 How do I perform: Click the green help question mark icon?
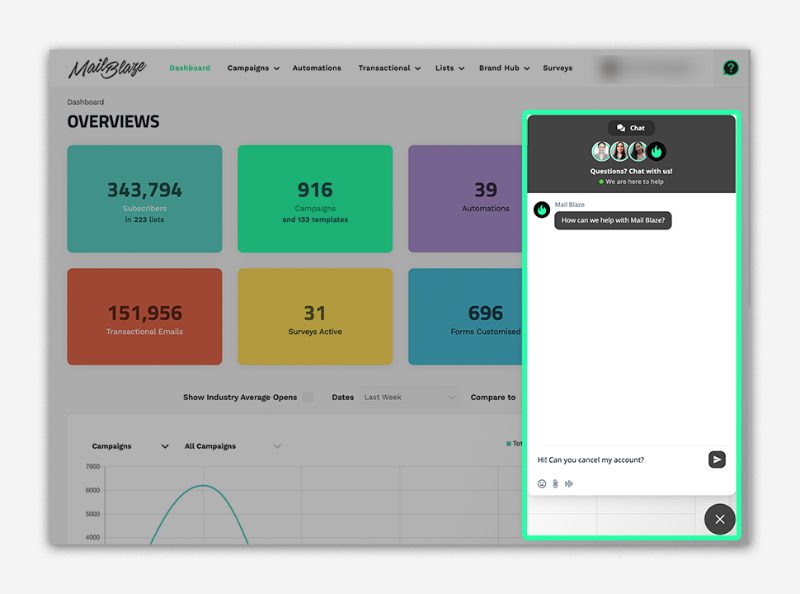click(x=731, y=68)
